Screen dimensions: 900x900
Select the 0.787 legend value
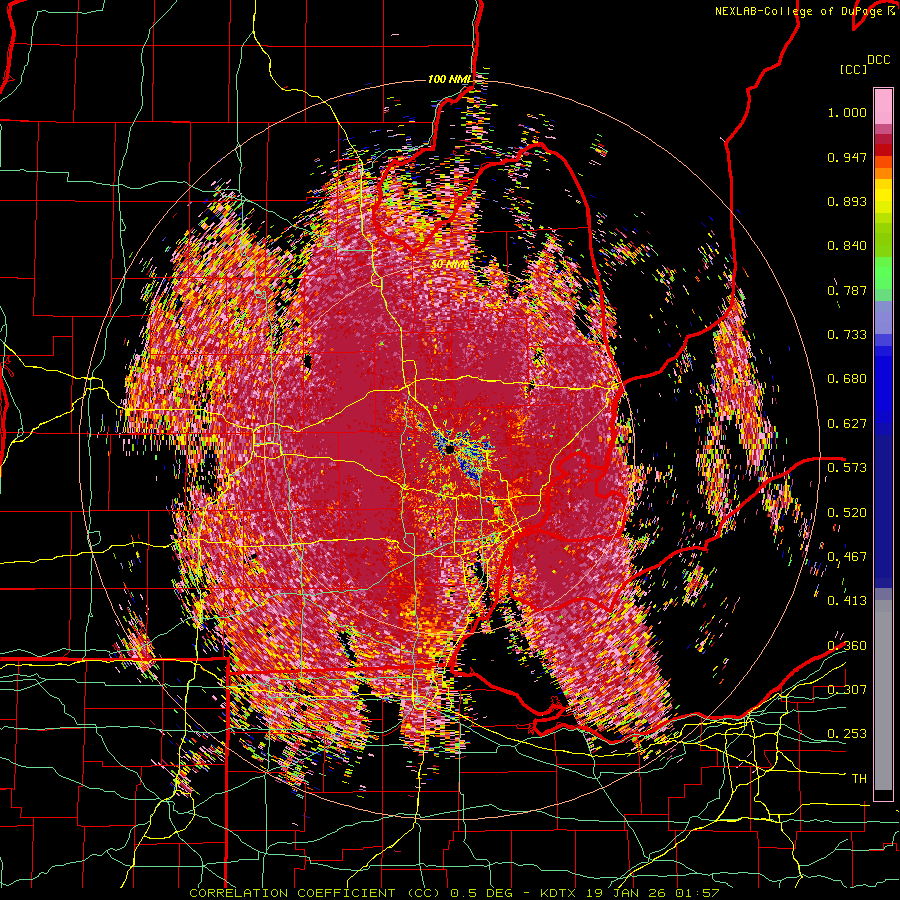pyautogui.click(x=847, y=290)
